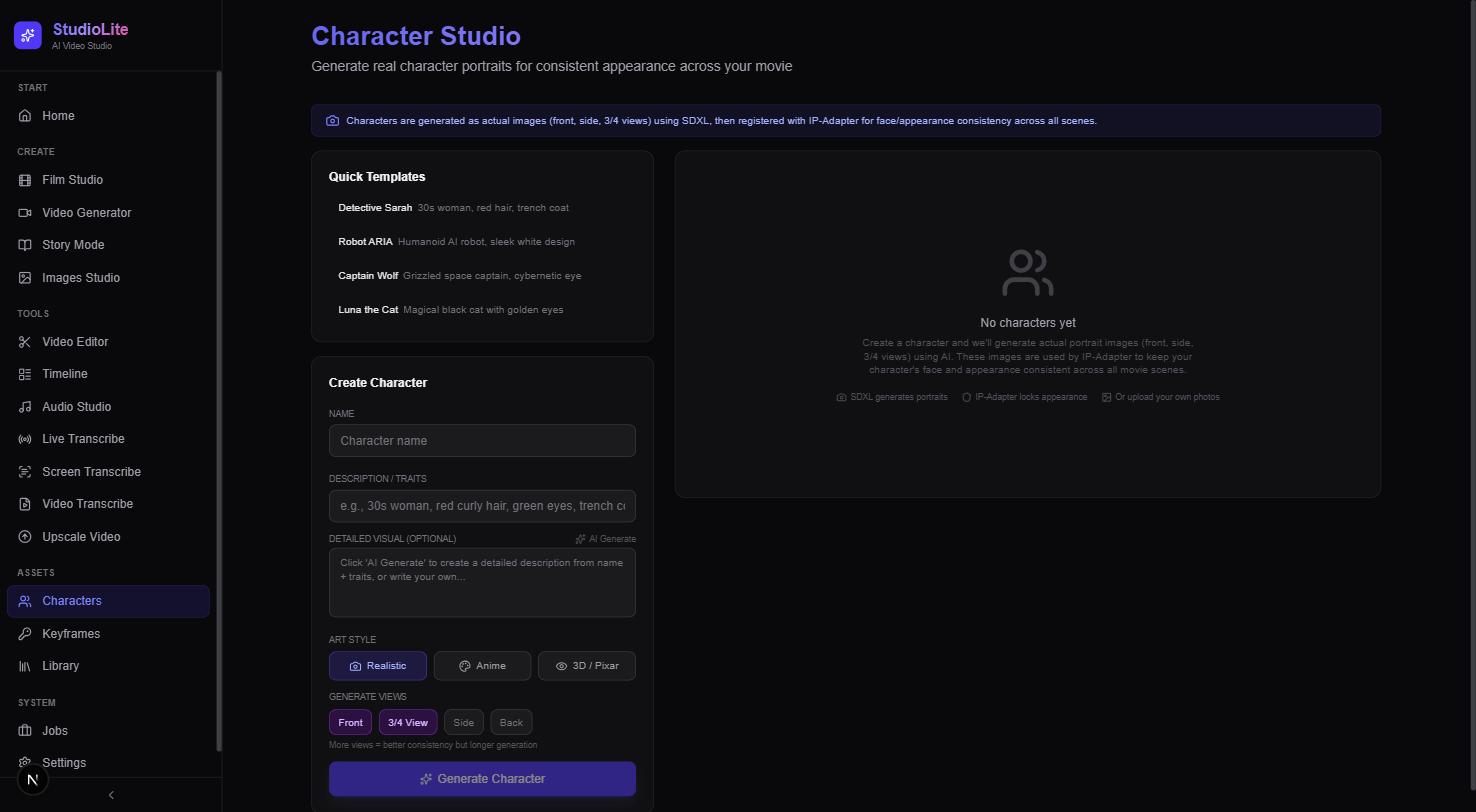Click the StudioLite logo icon
The width and height of the screenshot is (1476, 812).
28,36
